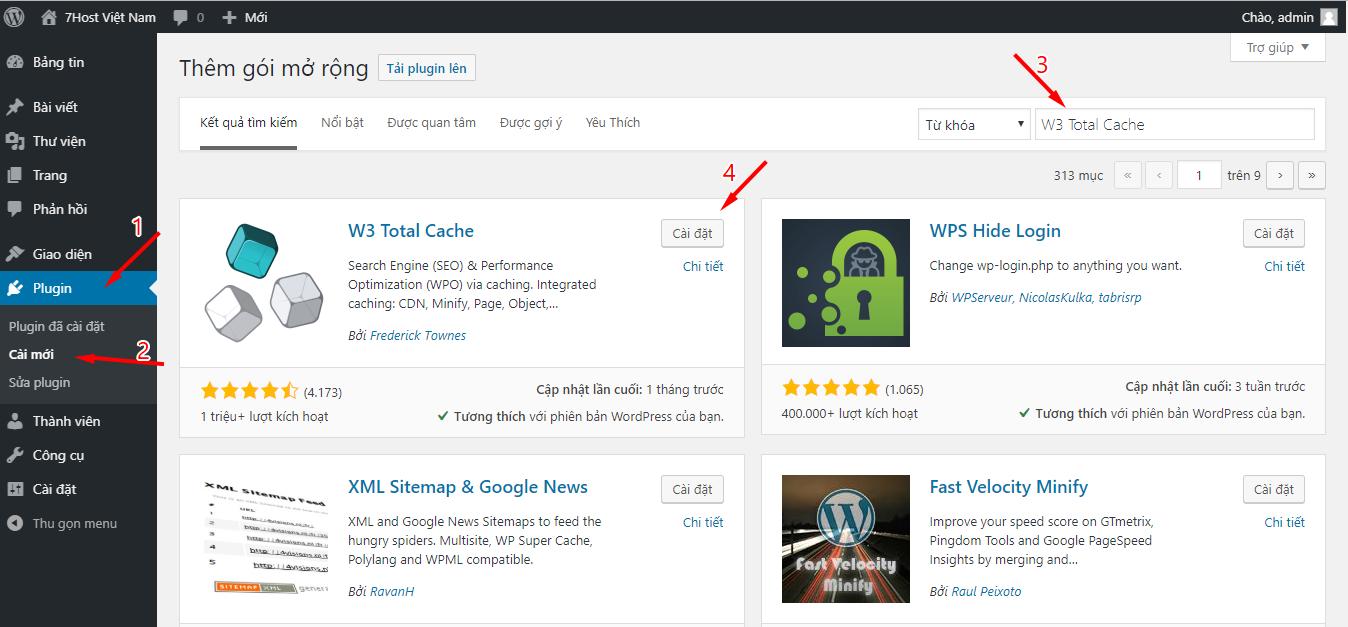Open Chi tiết for XML Sitemap plugin

coord(703,522)
